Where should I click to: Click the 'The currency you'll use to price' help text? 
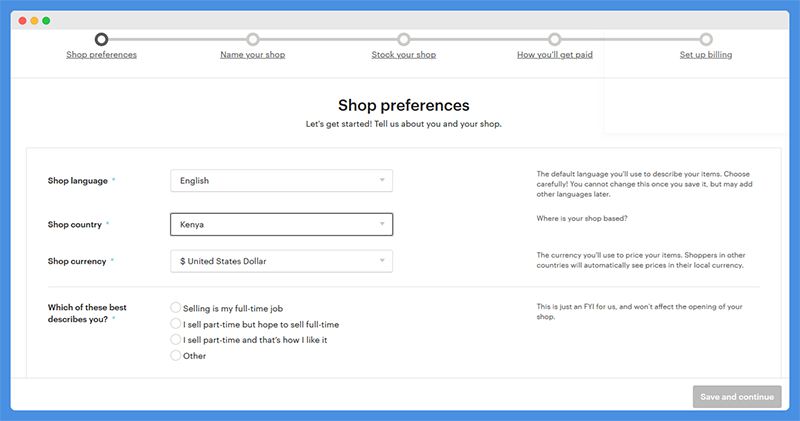(641, 260)
